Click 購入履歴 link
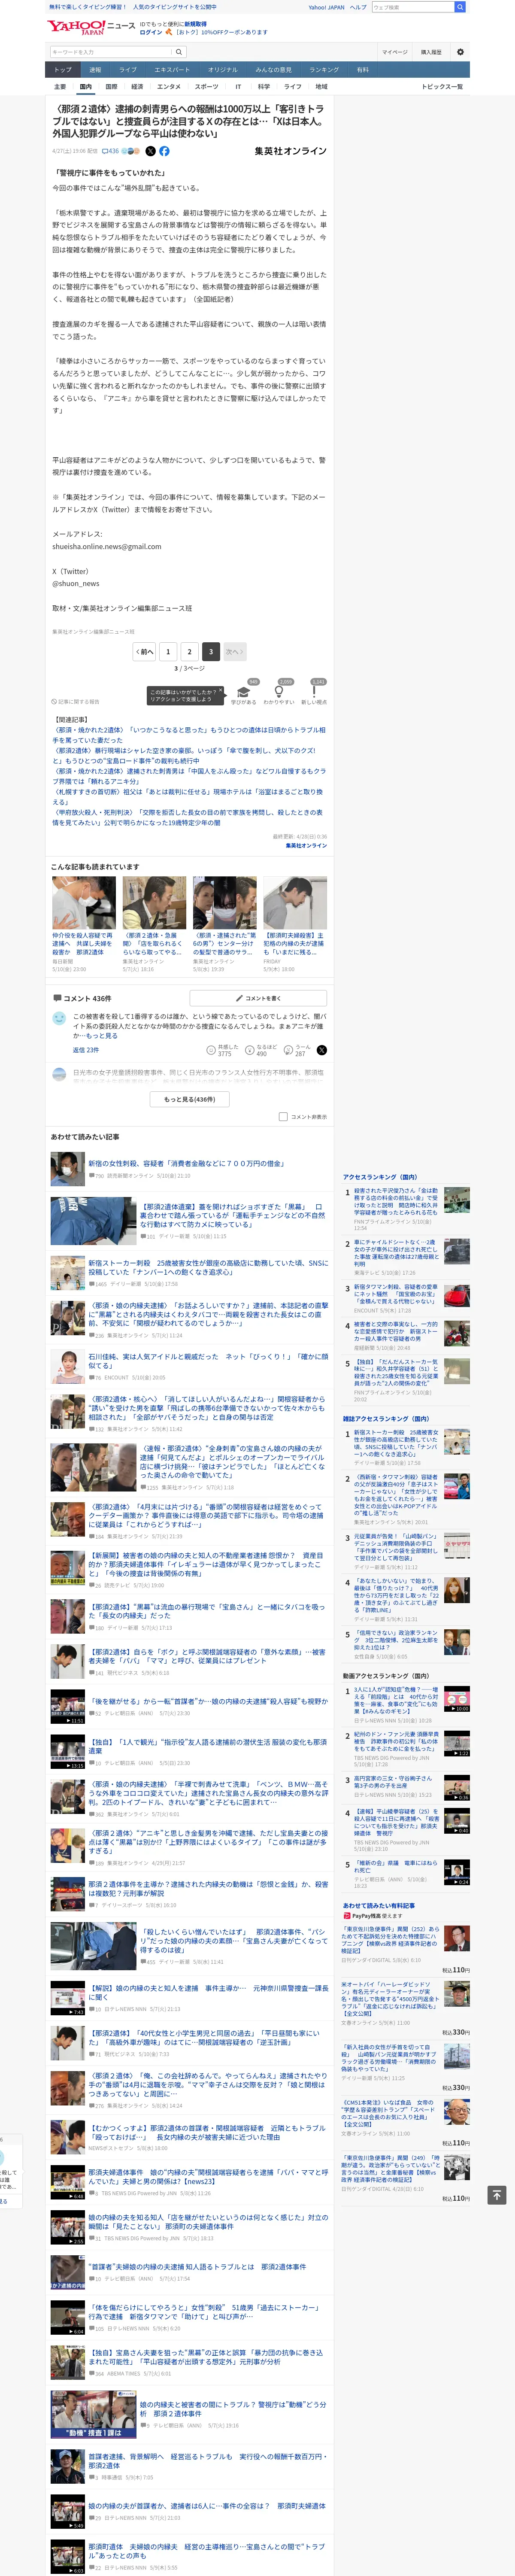 [x=431, y=52]
